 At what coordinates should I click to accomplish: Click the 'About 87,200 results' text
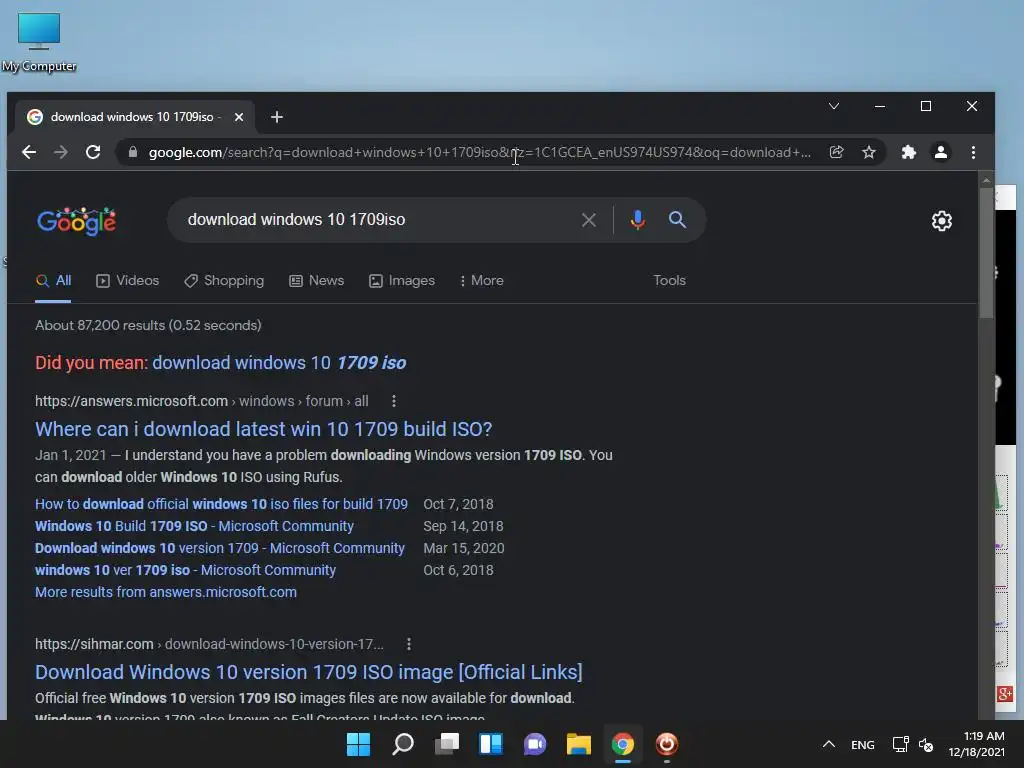pyautogui.click(x=148, y=325)
